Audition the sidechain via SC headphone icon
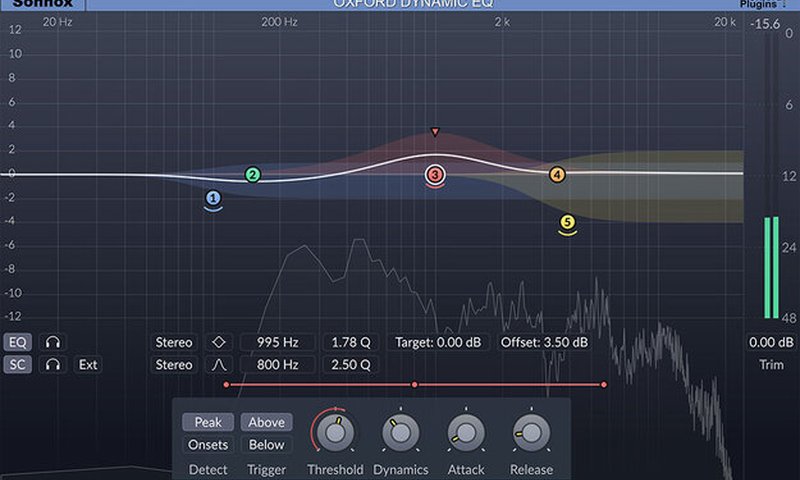The image size is (800, 480). pos(52,365)
